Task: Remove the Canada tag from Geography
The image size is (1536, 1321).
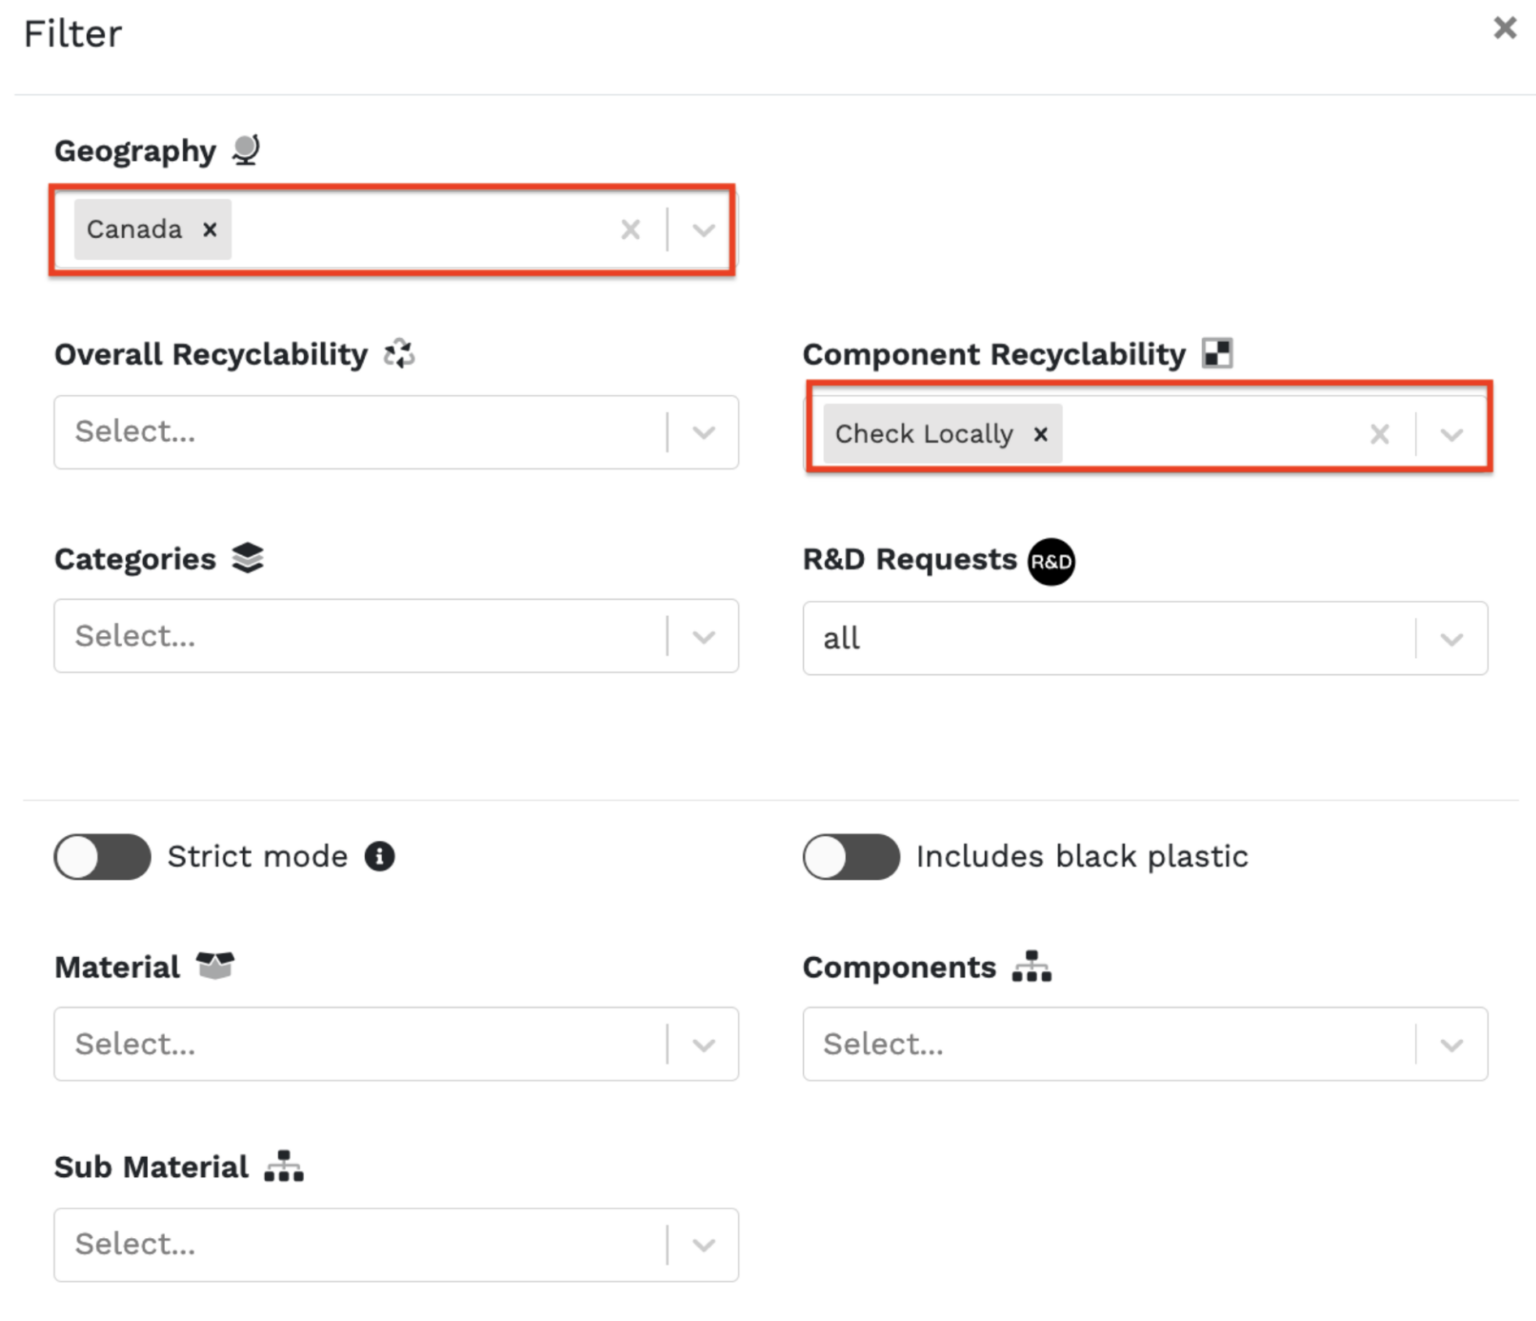Action: (x=210, y=229)
